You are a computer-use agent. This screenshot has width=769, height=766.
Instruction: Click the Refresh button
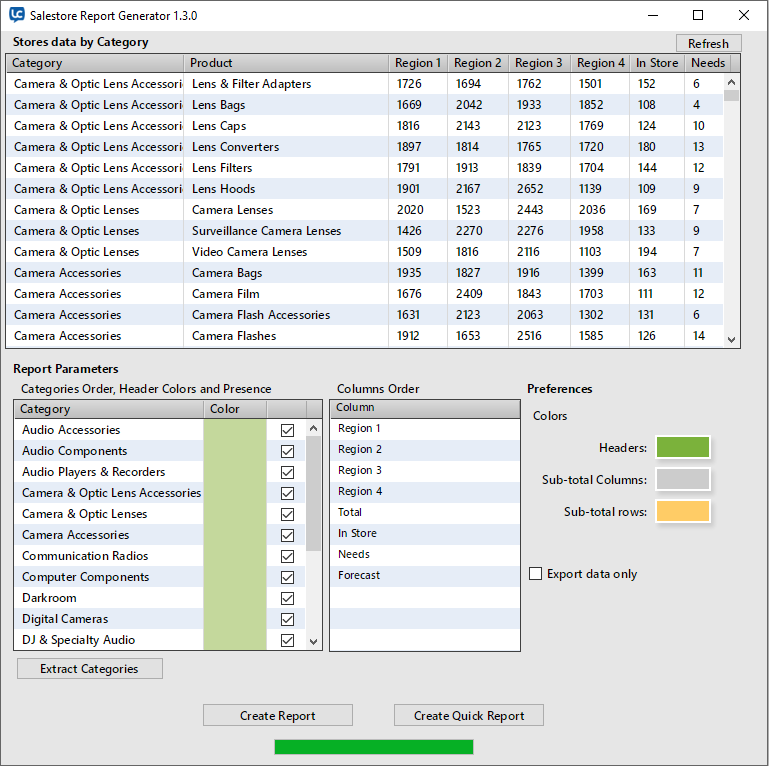tap(708, 43)
